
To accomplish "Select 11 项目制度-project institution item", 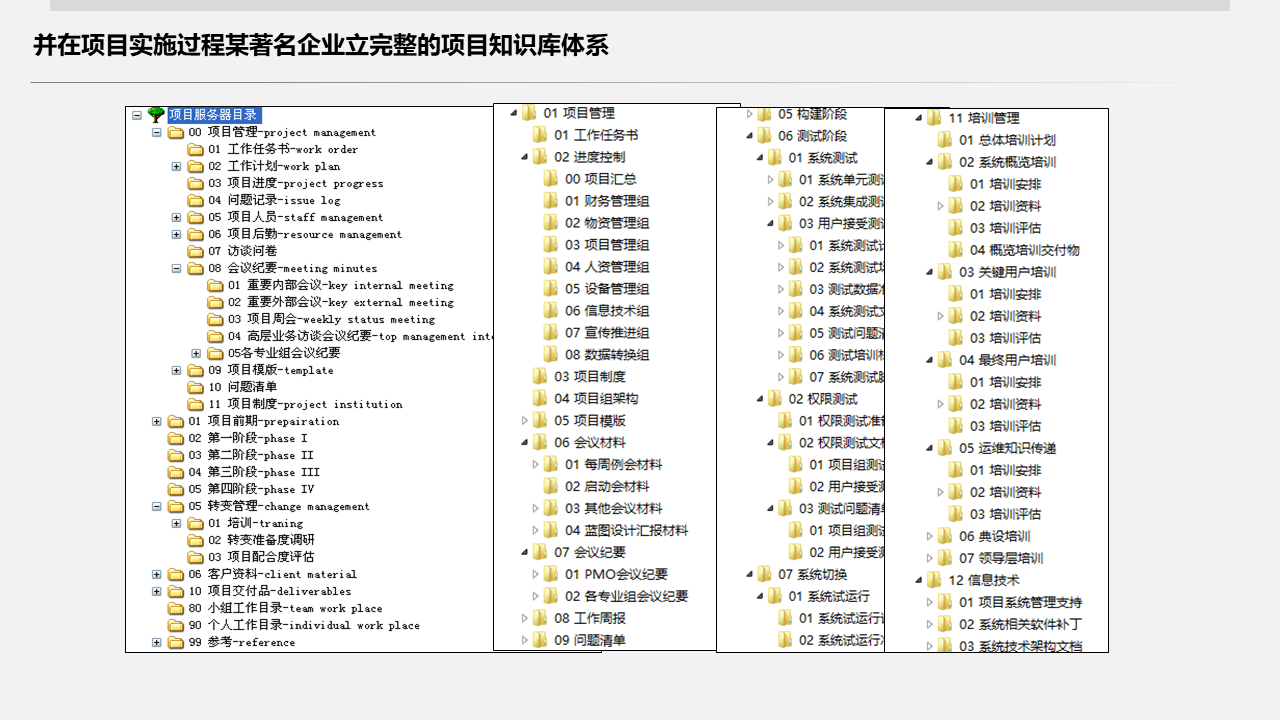I will tap(305, 404).
